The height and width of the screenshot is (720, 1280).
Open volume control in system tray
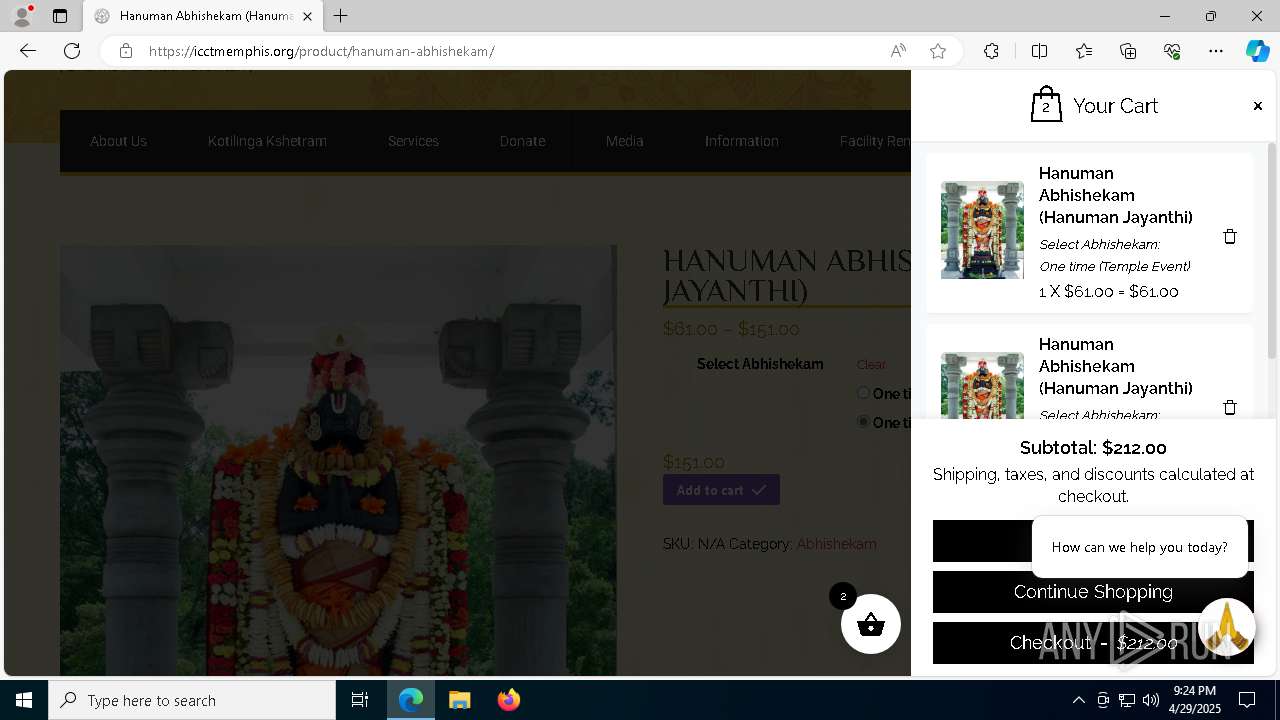tap(1151, 700)
